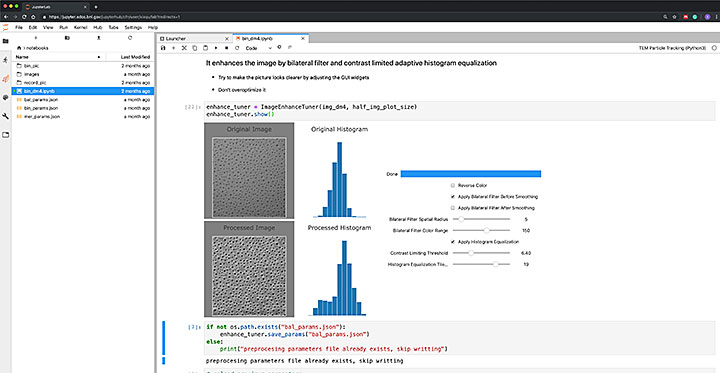Open the Hub menu
The height and width of the screenshot is (373, 720).
98,28
